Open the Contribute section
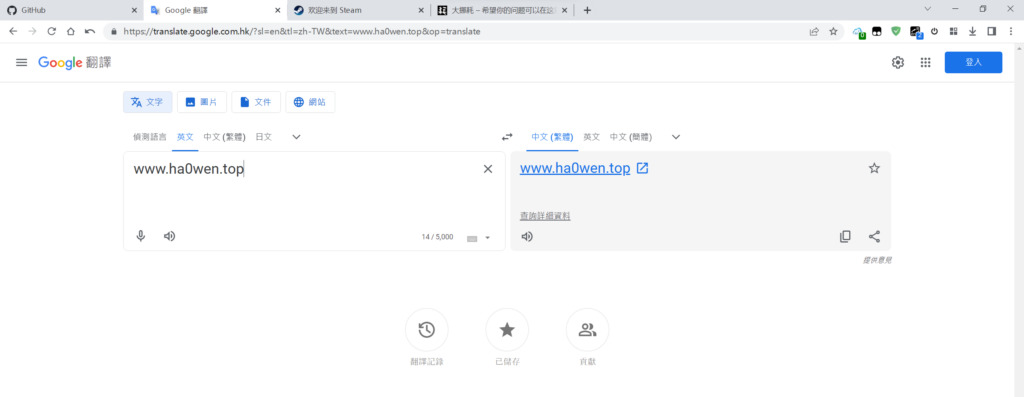Screen dimensions: 1024x397 (x=588, y=330)
